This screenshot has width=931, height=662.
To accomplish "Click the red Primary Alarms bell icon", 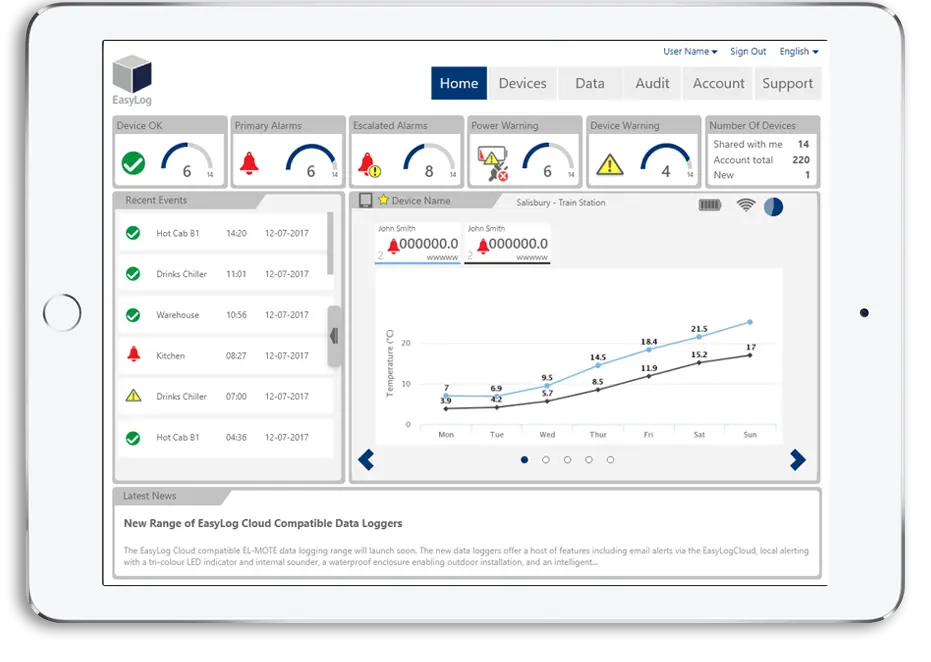I will tap(250, 163).
